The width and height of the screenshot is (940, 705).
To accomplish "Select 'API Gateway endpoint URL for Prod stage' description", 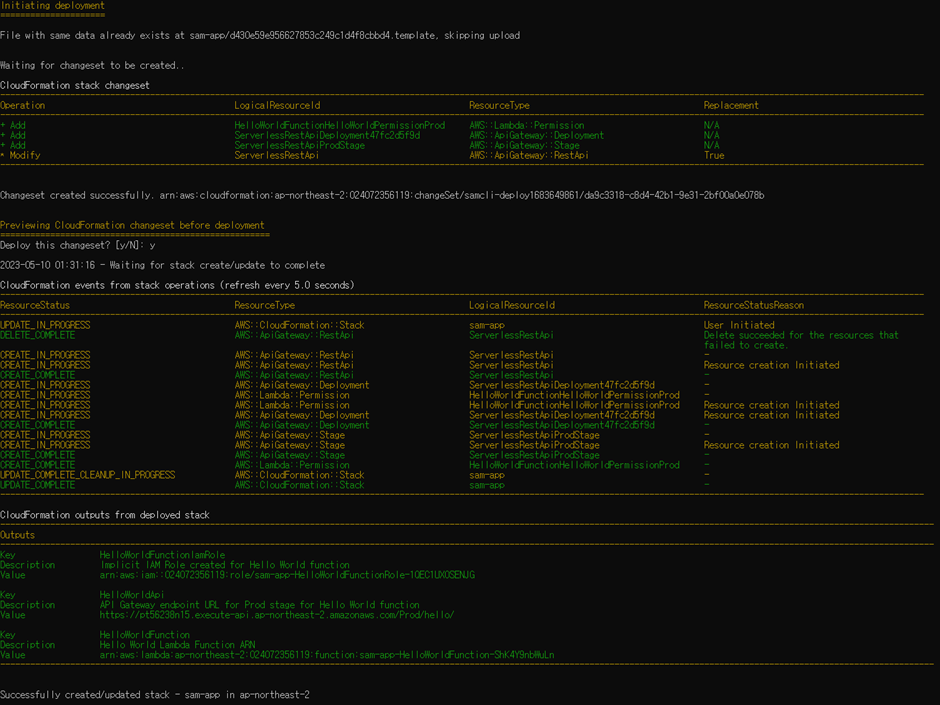I will point(260,605).
